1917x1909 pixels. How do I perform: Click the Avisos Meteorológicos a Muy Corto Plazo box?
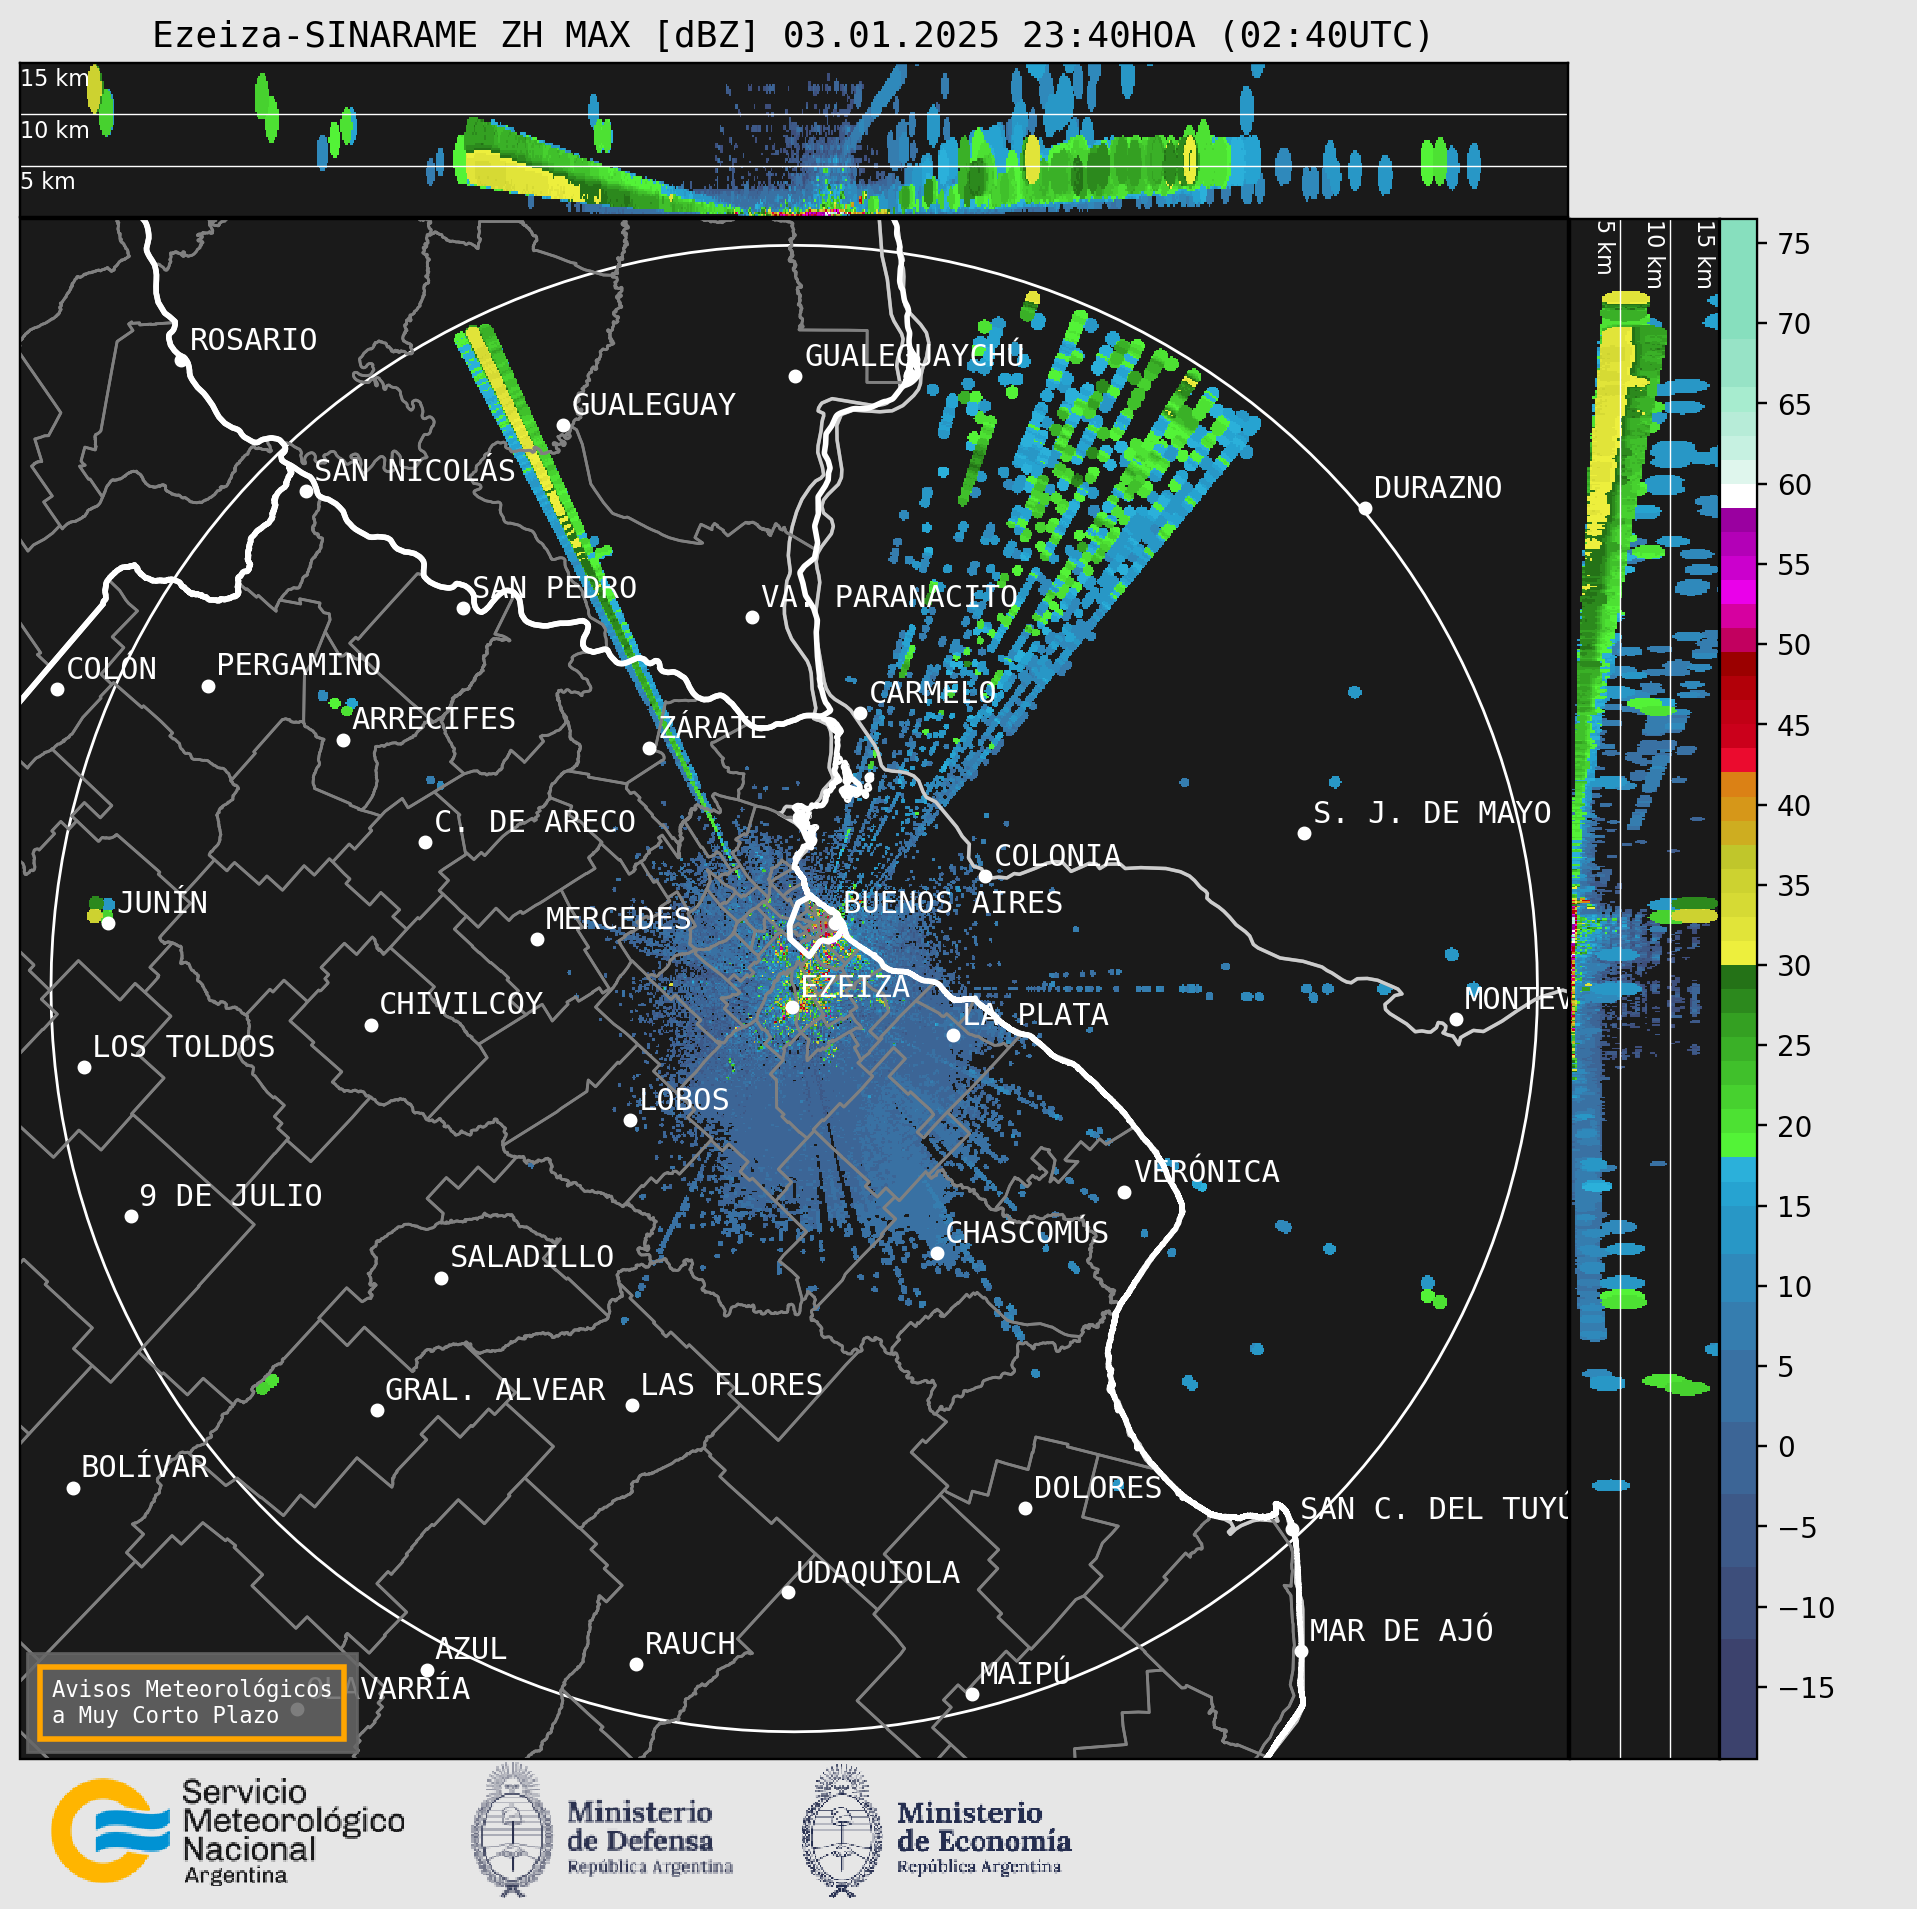pos(191,1702)
